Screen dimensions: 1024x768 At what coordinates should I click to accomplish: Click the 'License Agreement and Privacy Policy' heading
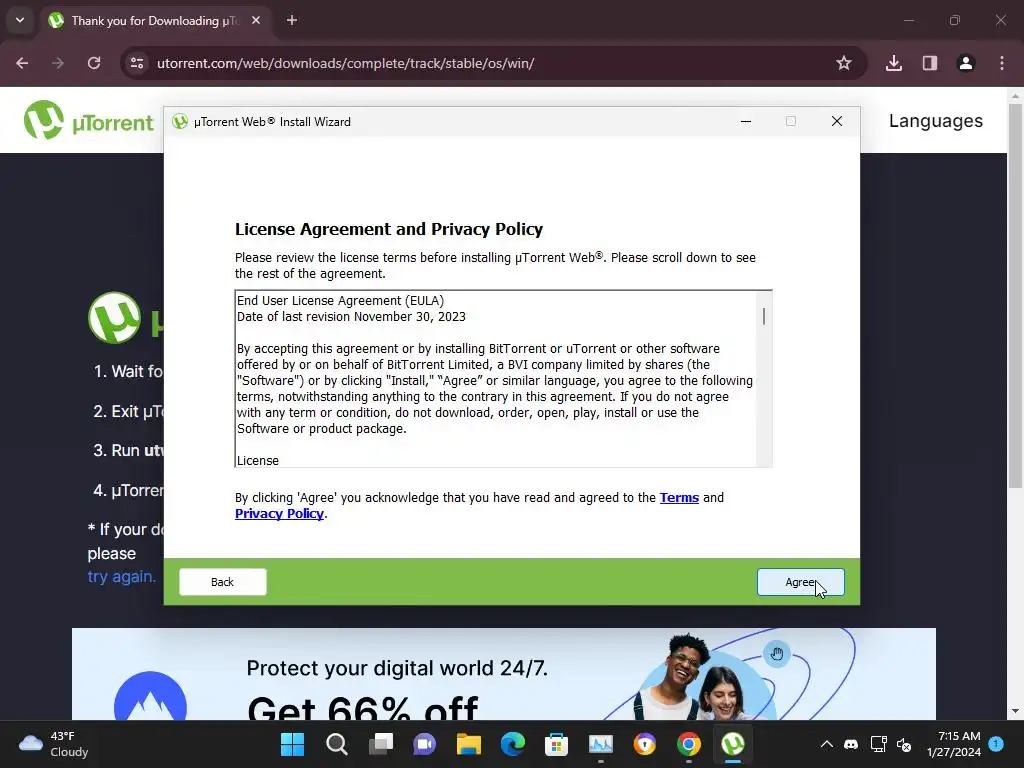[389, 229]
